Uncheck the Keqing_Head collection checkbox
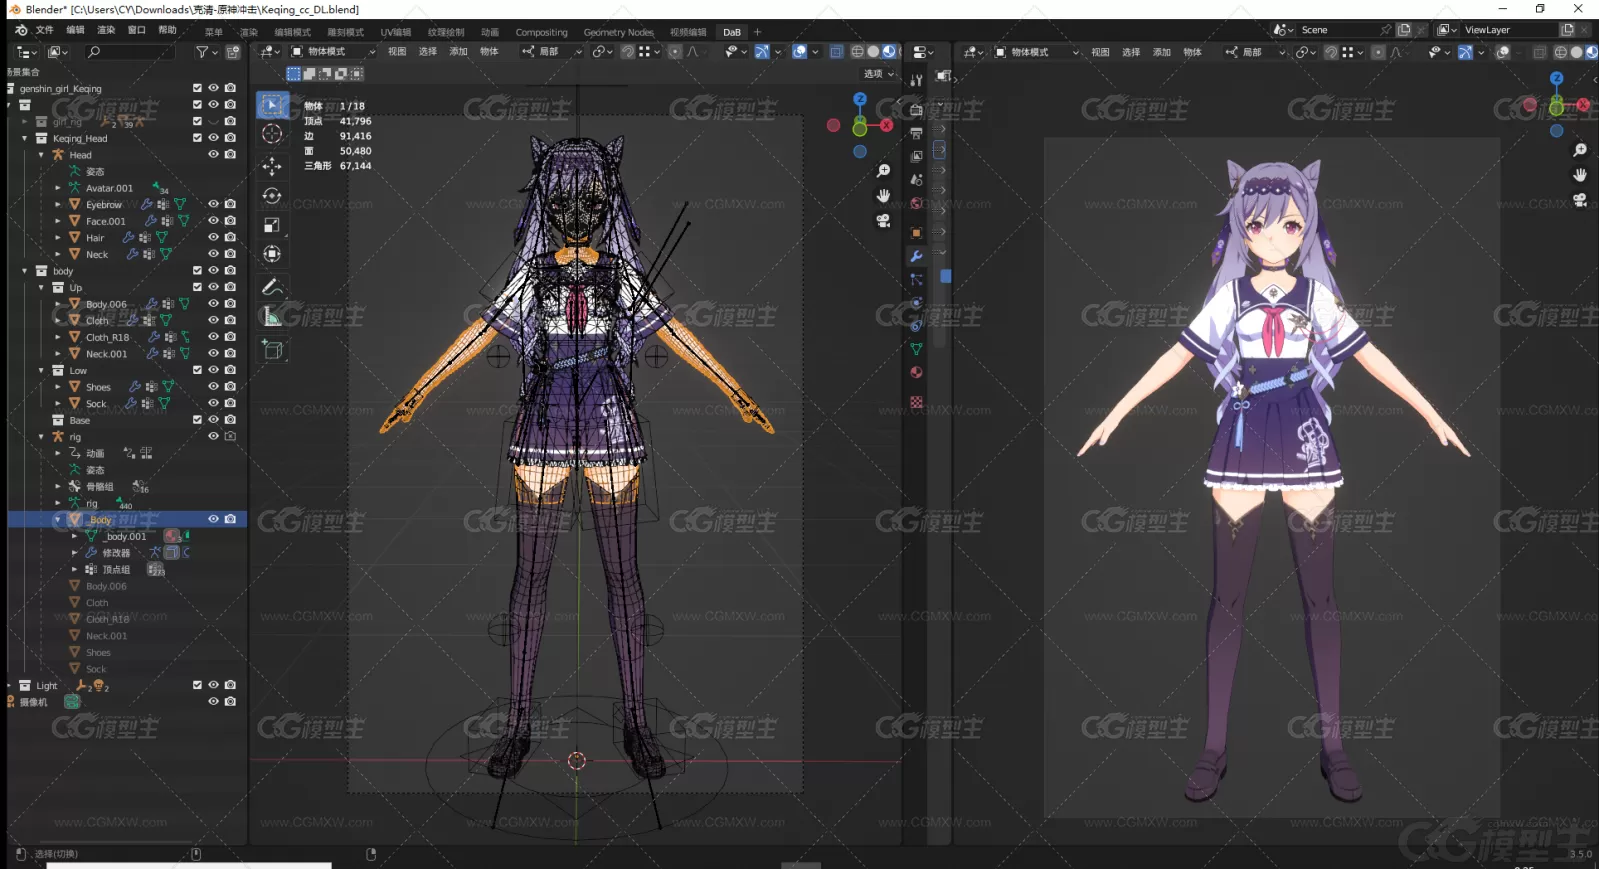 click(x=197, y=138)
